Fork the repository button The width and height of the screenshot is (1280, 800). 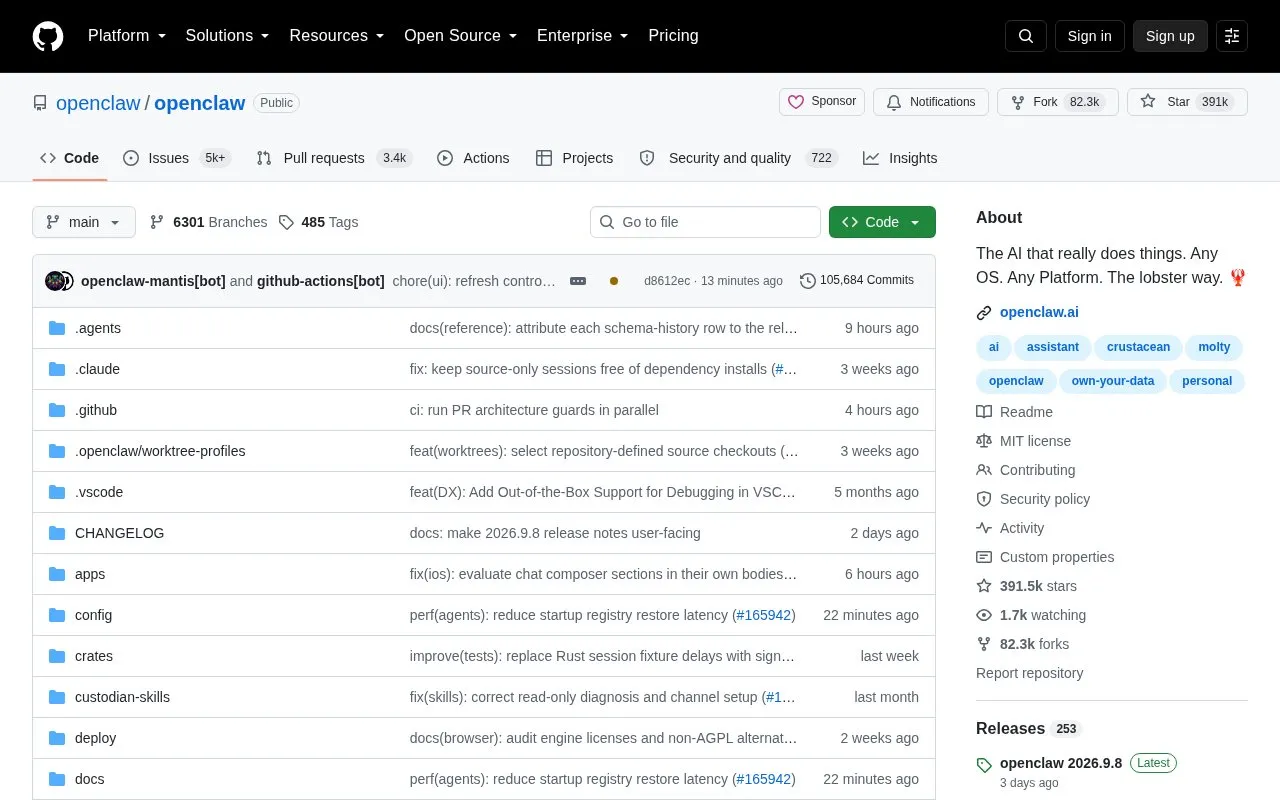1058,102
